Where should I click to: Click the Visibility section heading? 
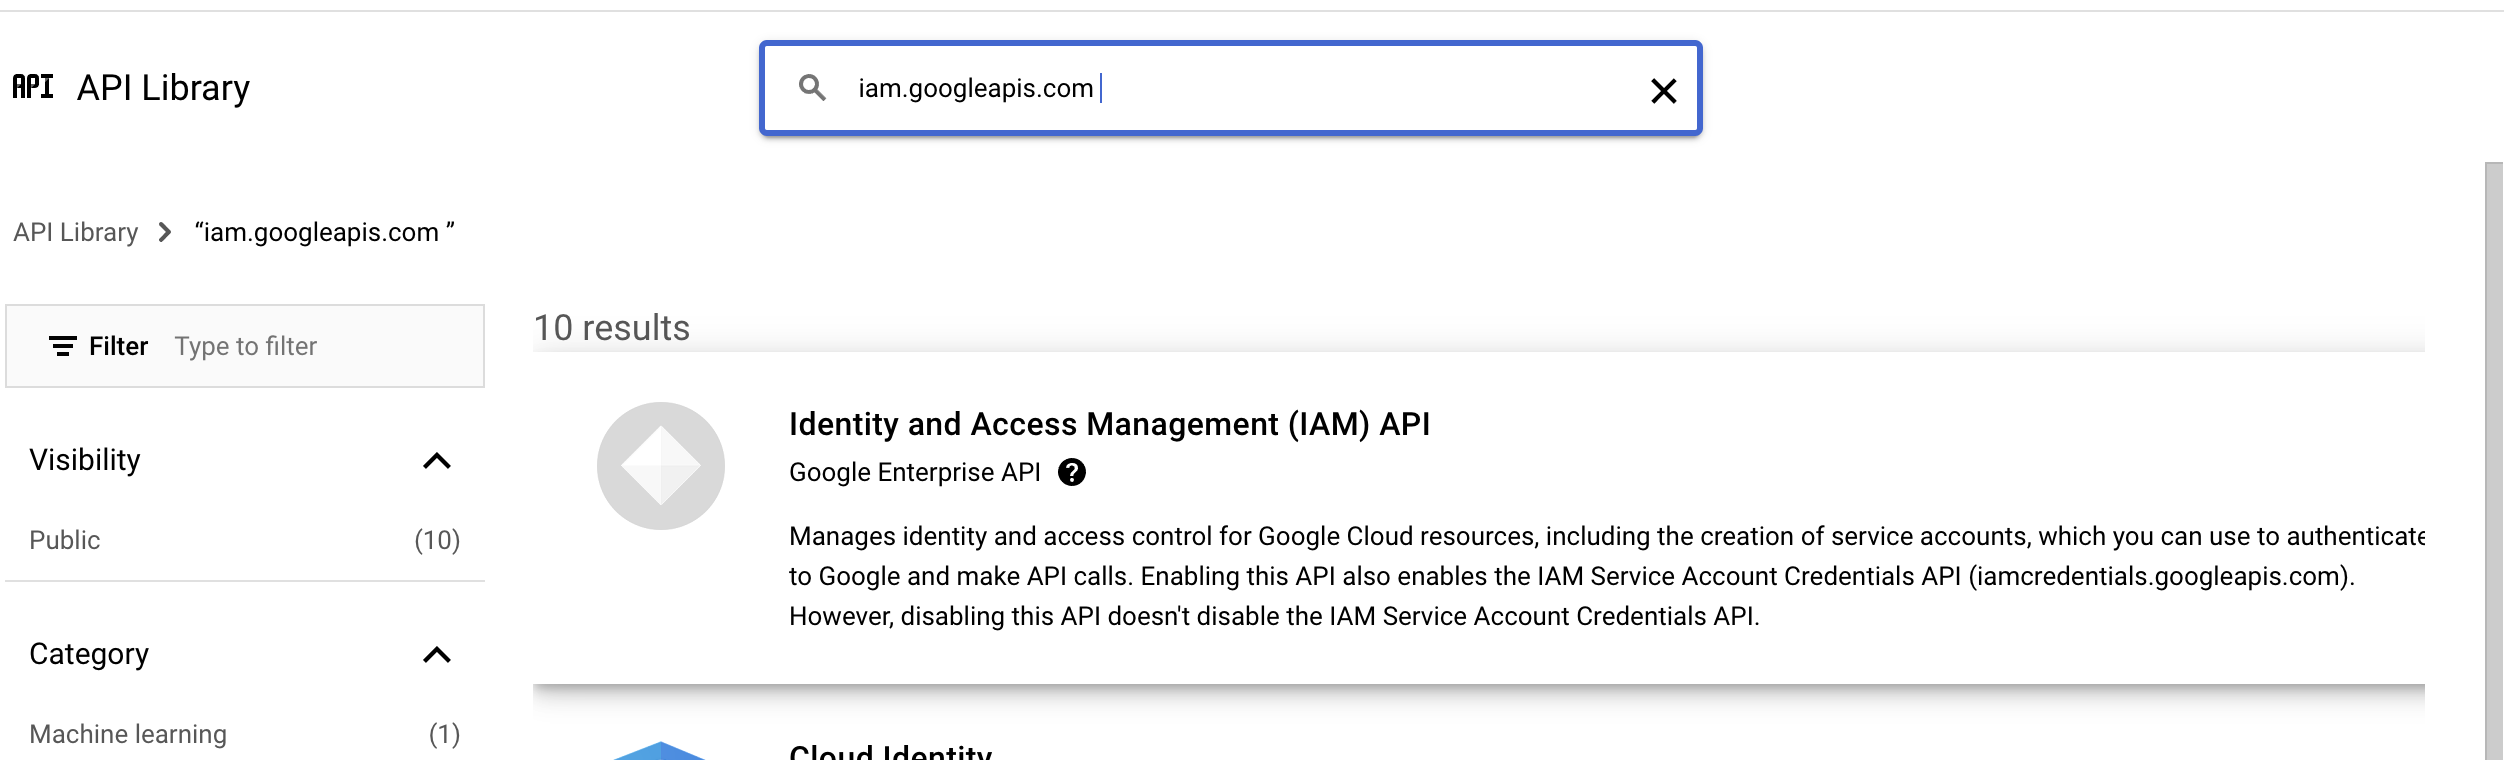coord(85,460)
